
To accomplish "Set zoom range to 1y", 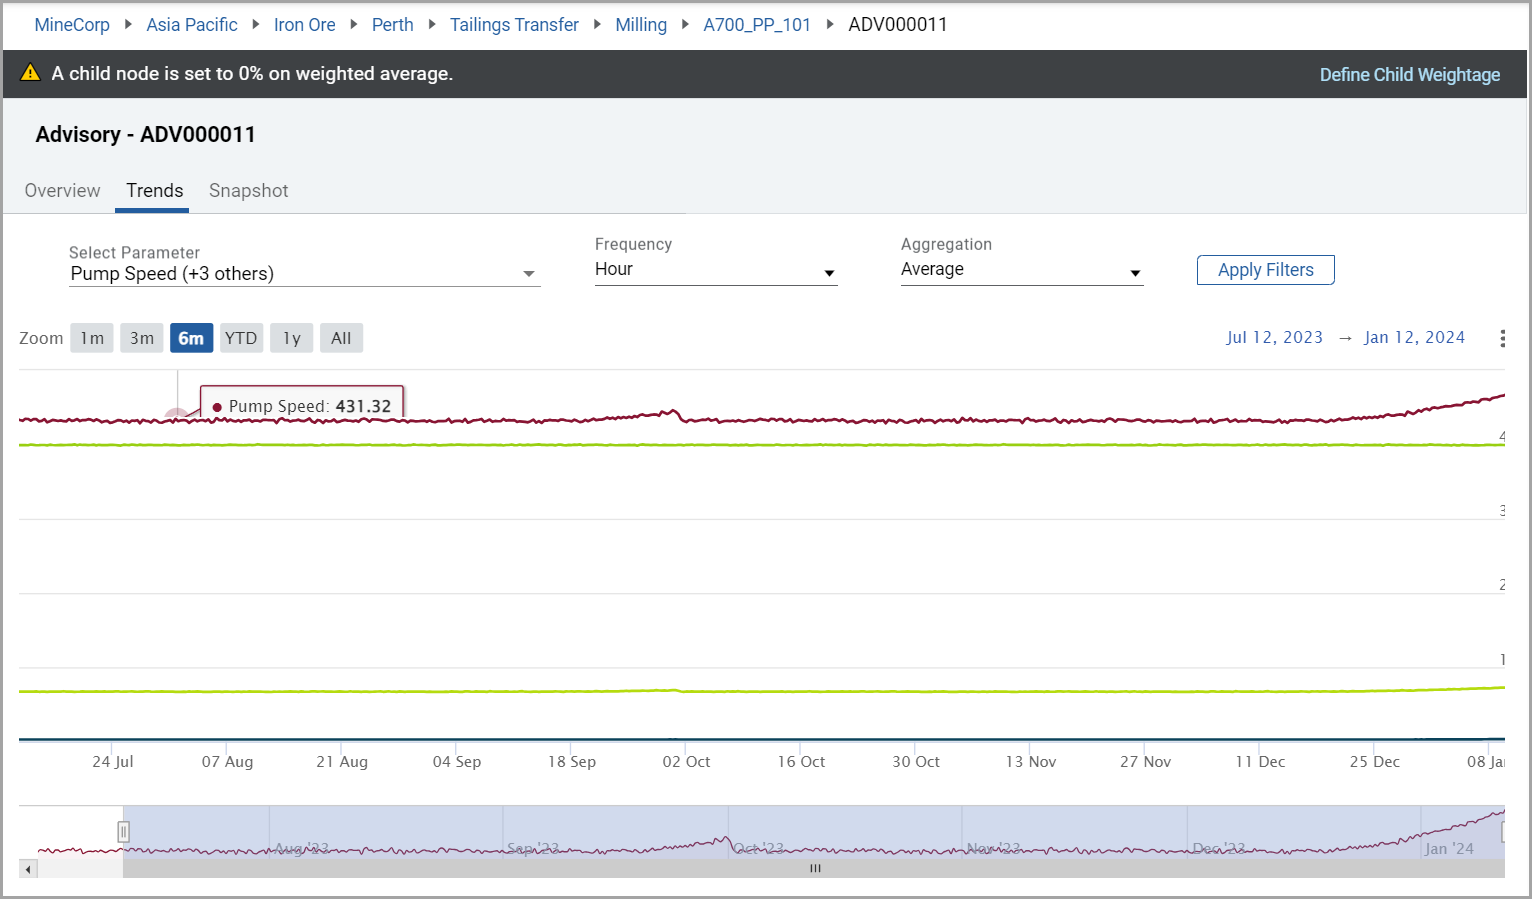I will click(x=291, y=338).
